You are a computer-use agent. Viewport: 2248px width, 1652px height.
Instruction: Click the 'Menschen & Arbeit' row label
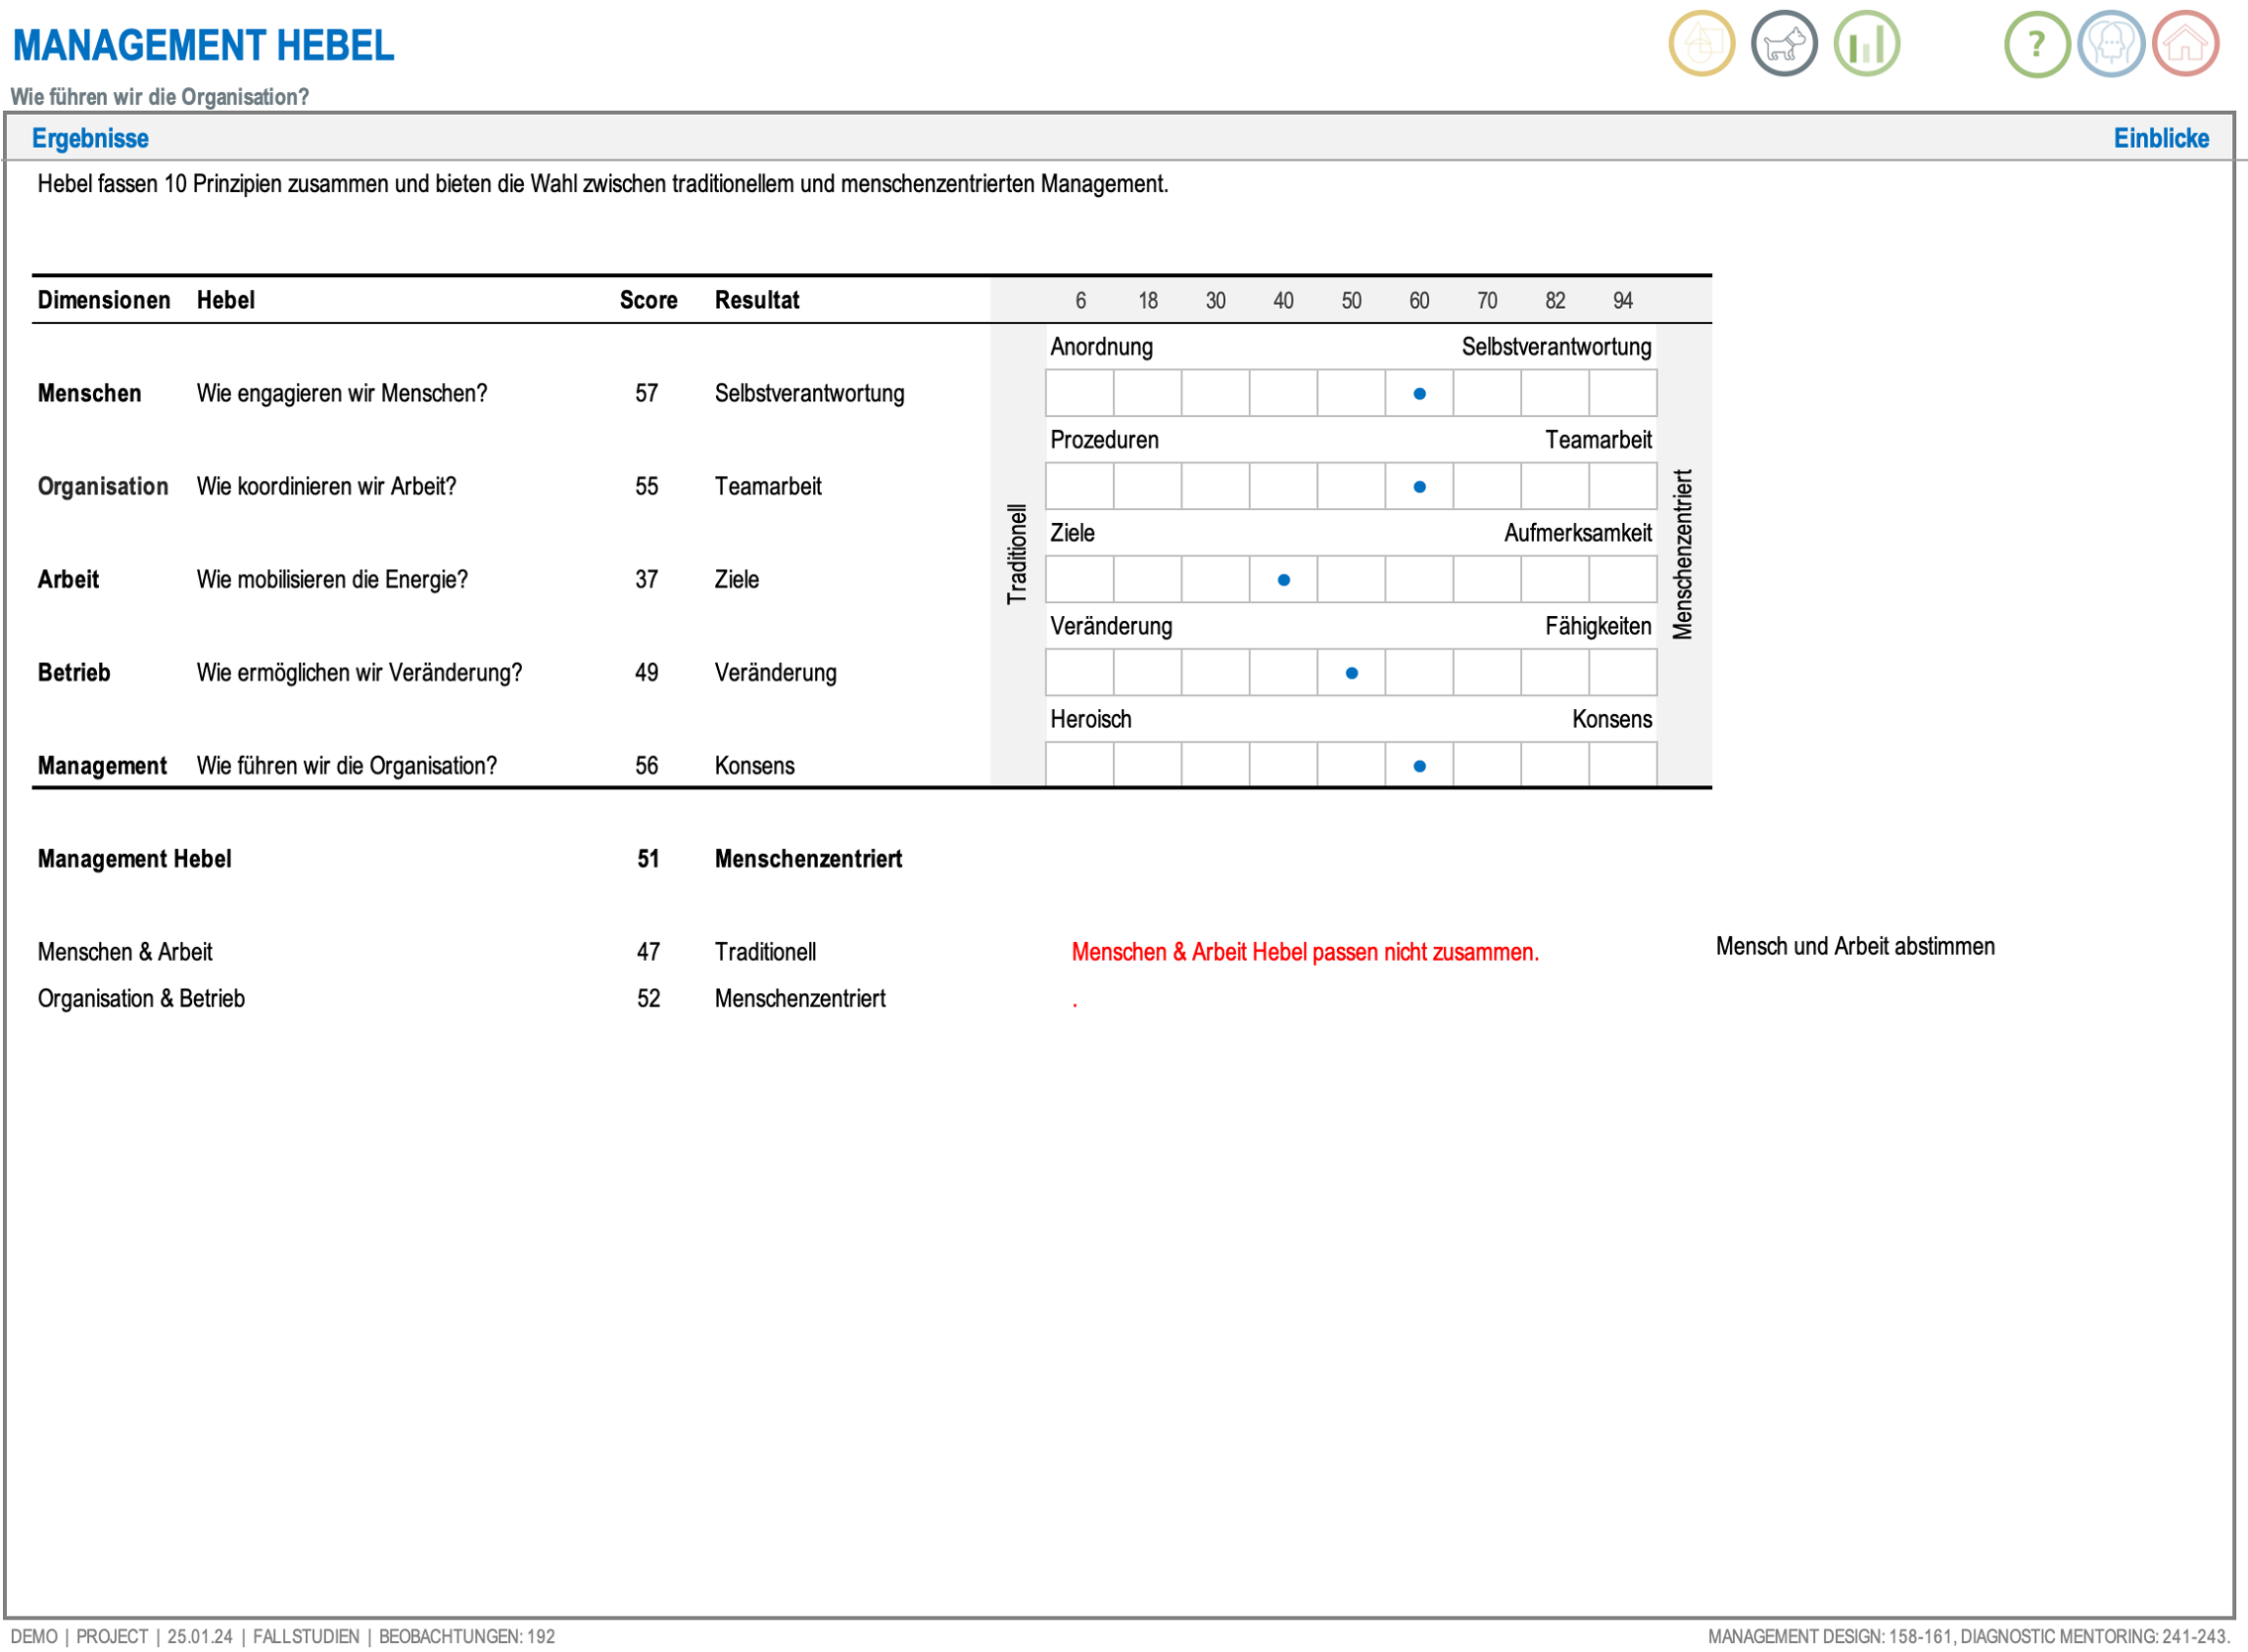pyautogui.click(x=125, y=952)
